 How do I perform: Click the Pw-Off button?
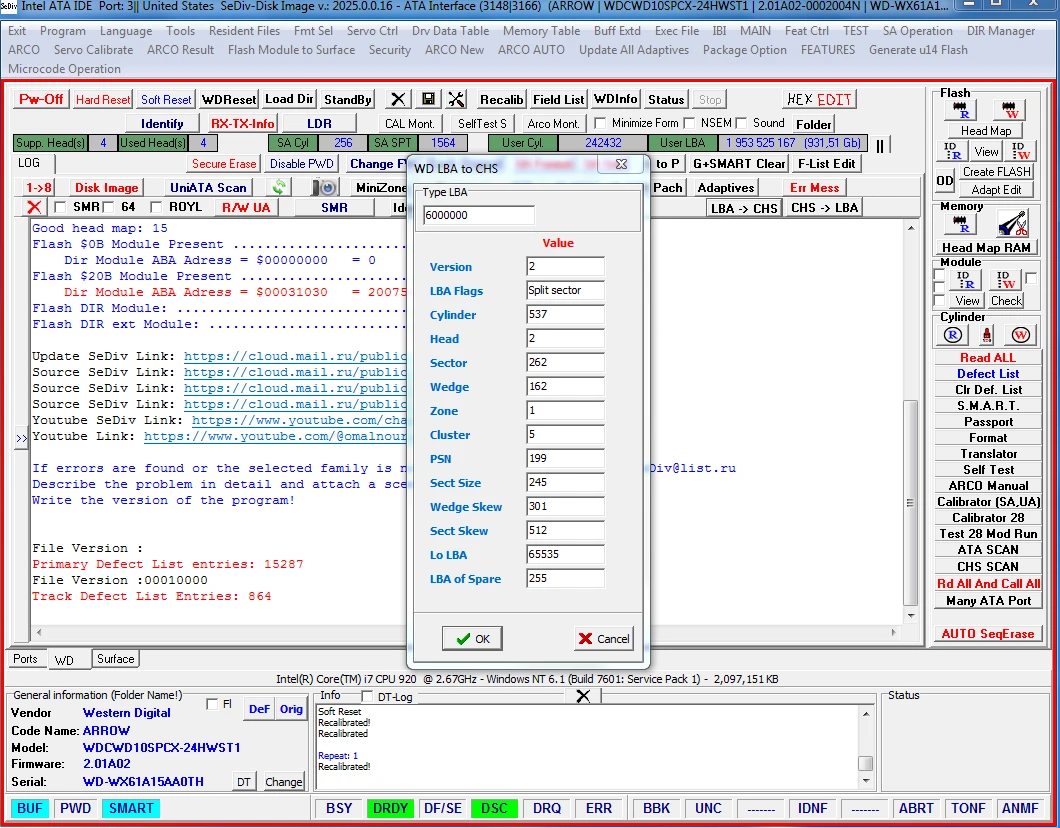pos(41,99)
